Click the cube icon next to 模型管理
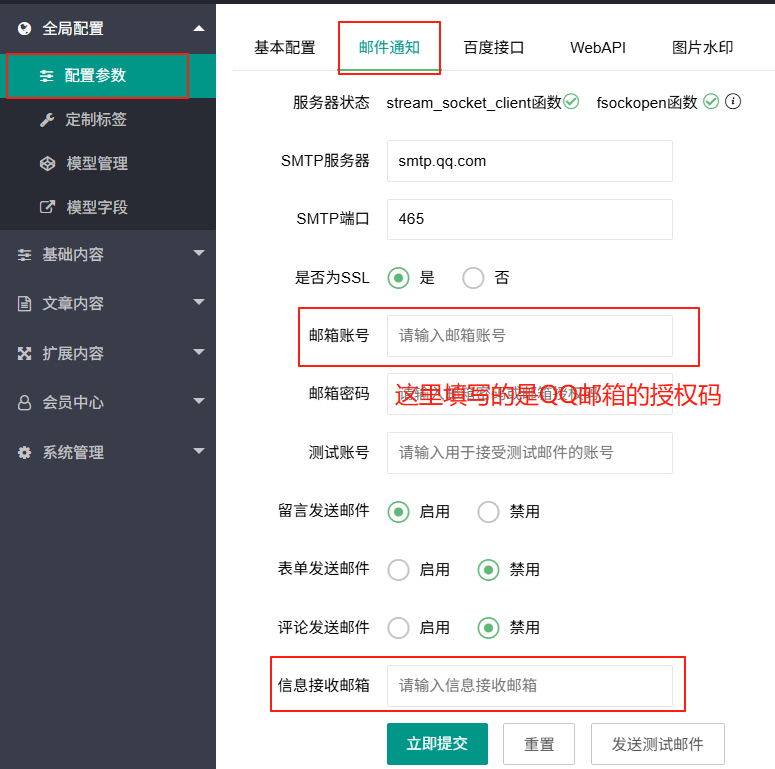 click(x=47, y=164)
